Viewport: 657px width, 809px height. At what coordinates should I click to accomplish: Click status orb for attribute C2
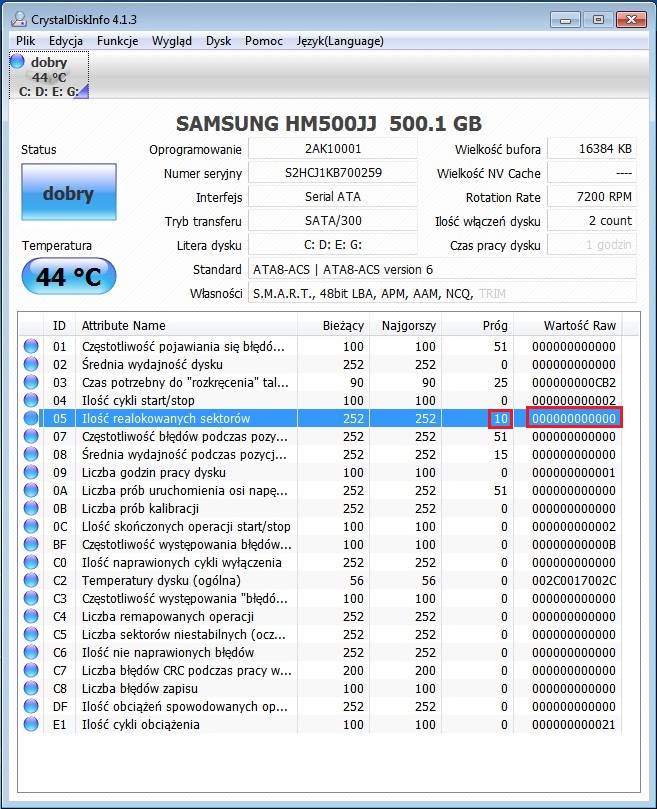tap(31, 580)
